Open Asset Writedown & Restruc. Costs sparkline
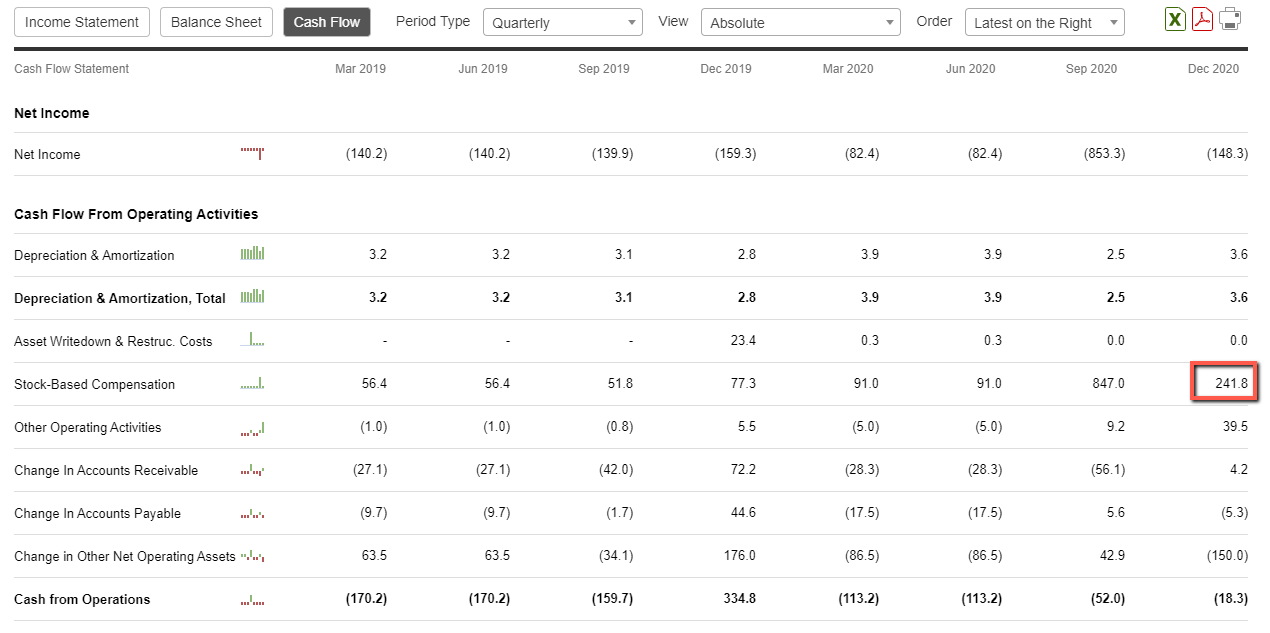This screenshot has height=633, width=1270. [x=252, y=340]
